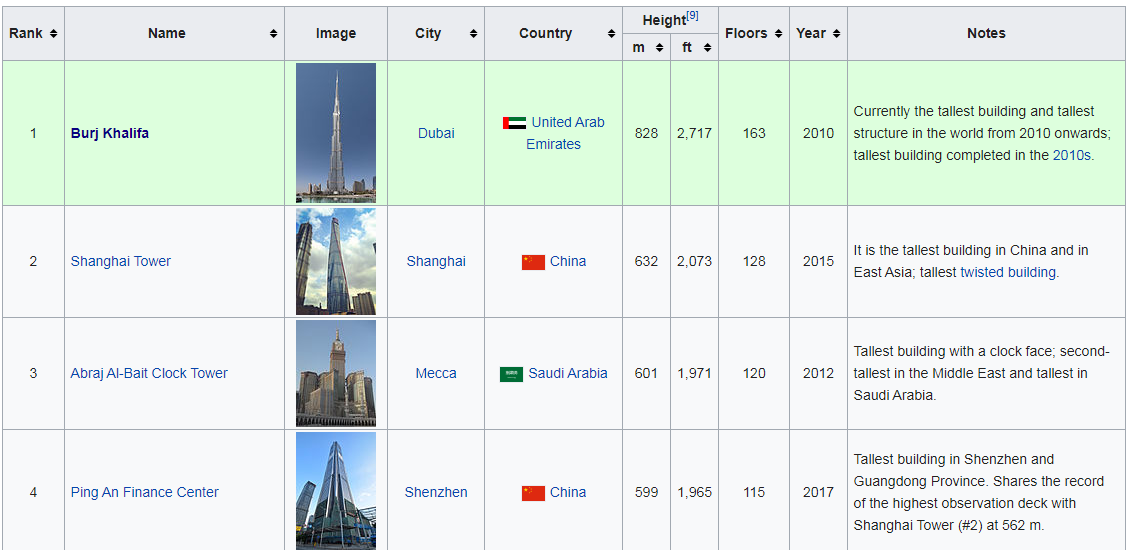Viewport: 1133px width, 550px height.
Task: Click China flag in Ping An Finance Center row
Action: (x=533, y=493)
